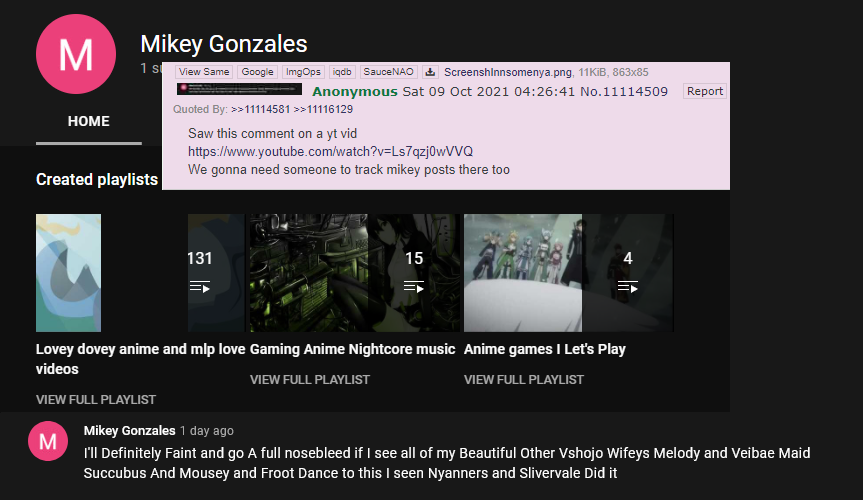Follow quoted reply >>11114581
Viewport: 863px width, 500px height.
(260, 109)
